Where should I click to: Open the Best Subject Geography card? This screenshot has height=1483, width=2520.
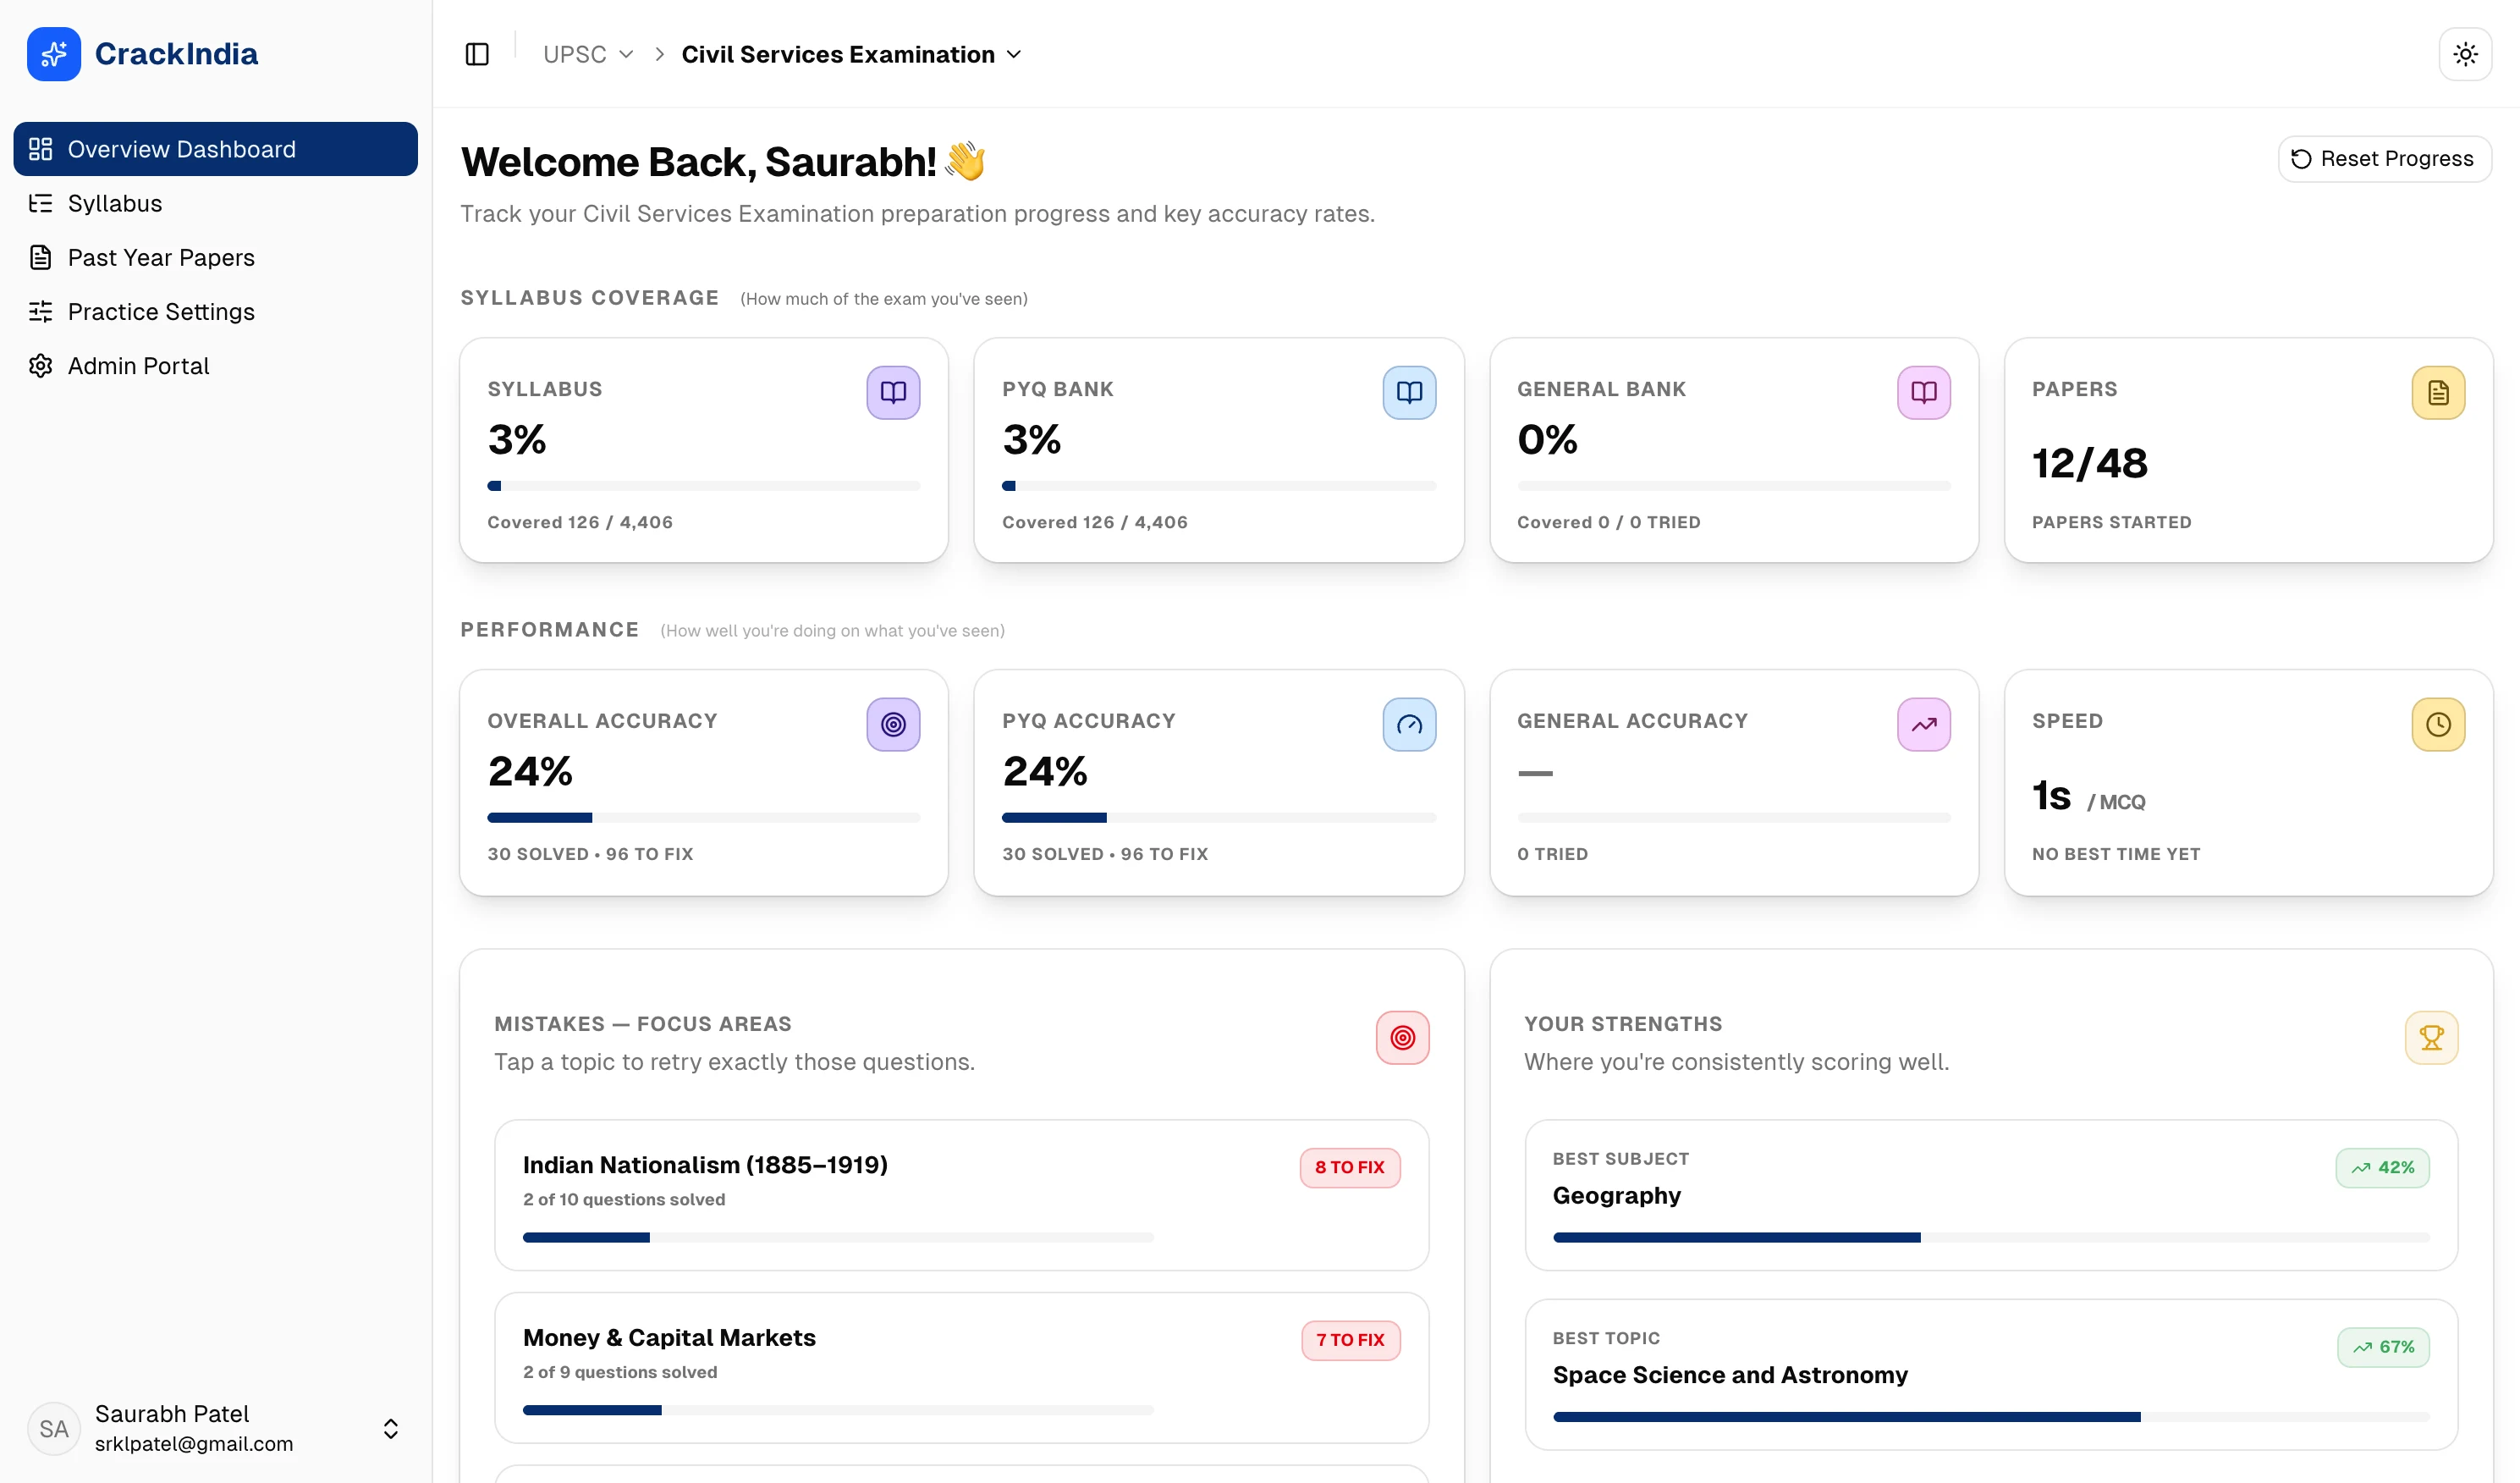[1991, 1195]
